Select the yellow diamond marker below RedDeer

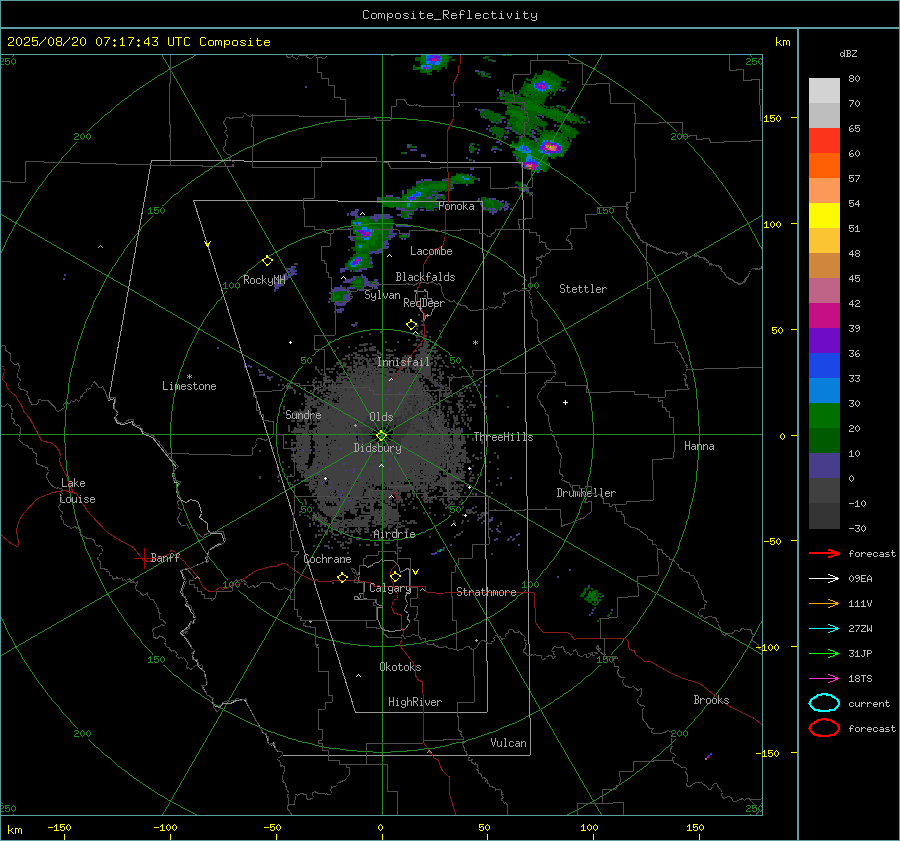pyautogui.click(x=411, y=325)
